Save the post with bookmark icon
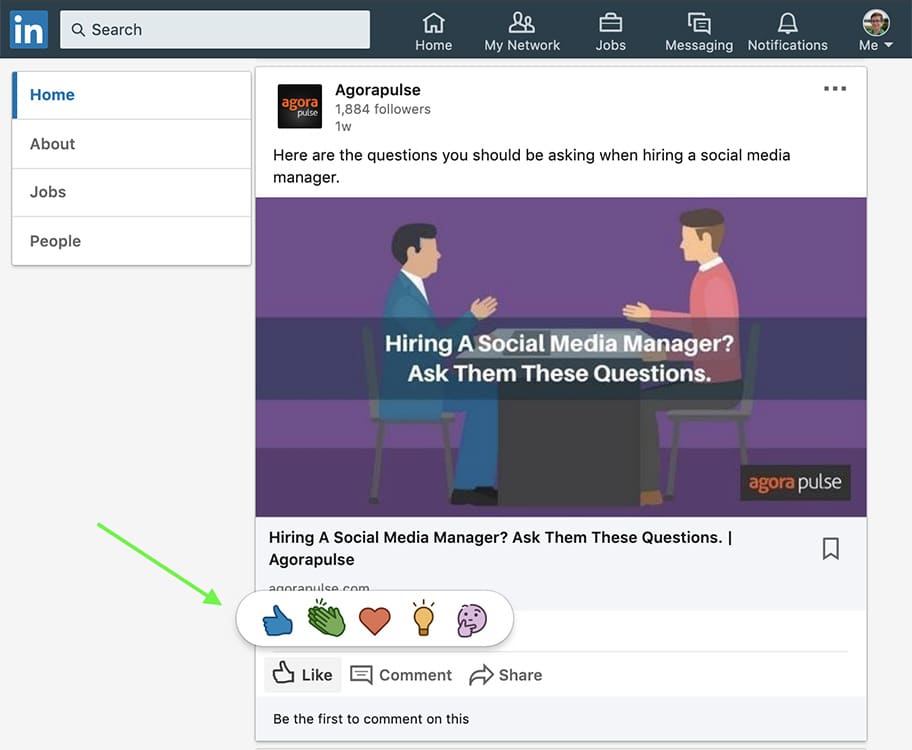The image size is (912, 750). (x=831, y=548)
